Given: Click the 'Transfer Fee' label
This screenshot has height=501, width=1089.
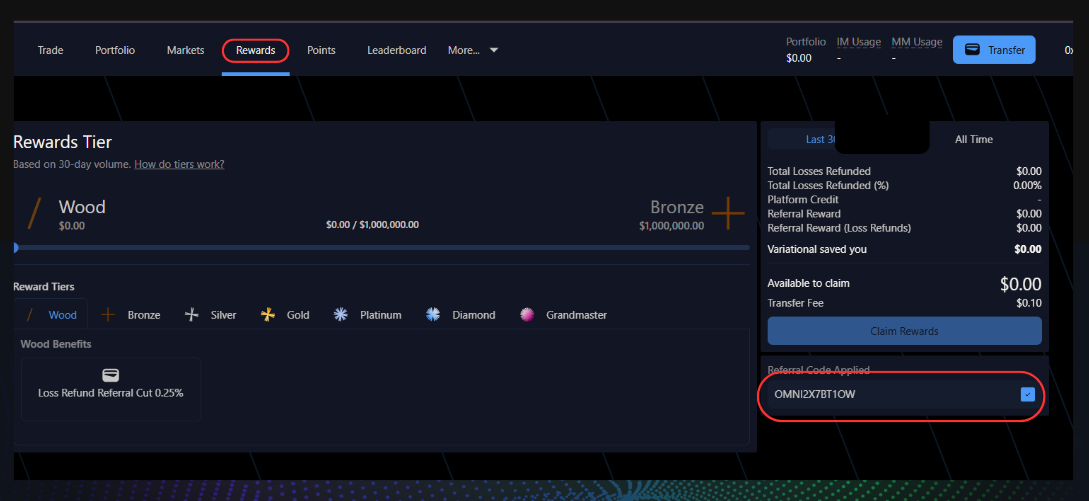Looking at the screenshot, I should coord(795,303).
